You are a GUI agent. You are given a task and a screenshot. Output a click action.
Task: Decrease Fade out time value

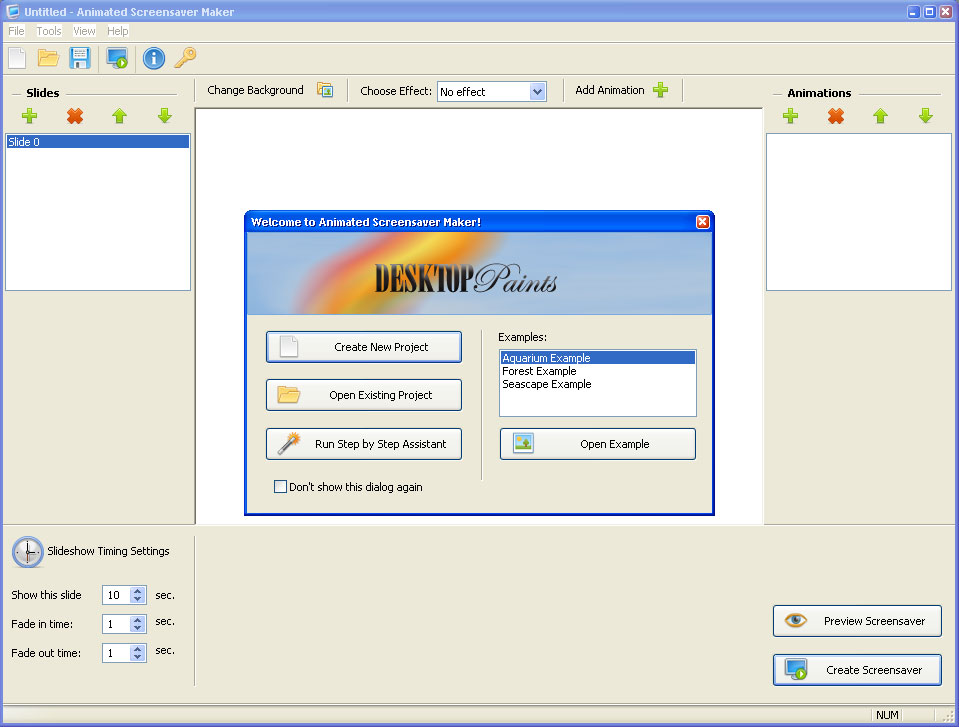[138, 657]
